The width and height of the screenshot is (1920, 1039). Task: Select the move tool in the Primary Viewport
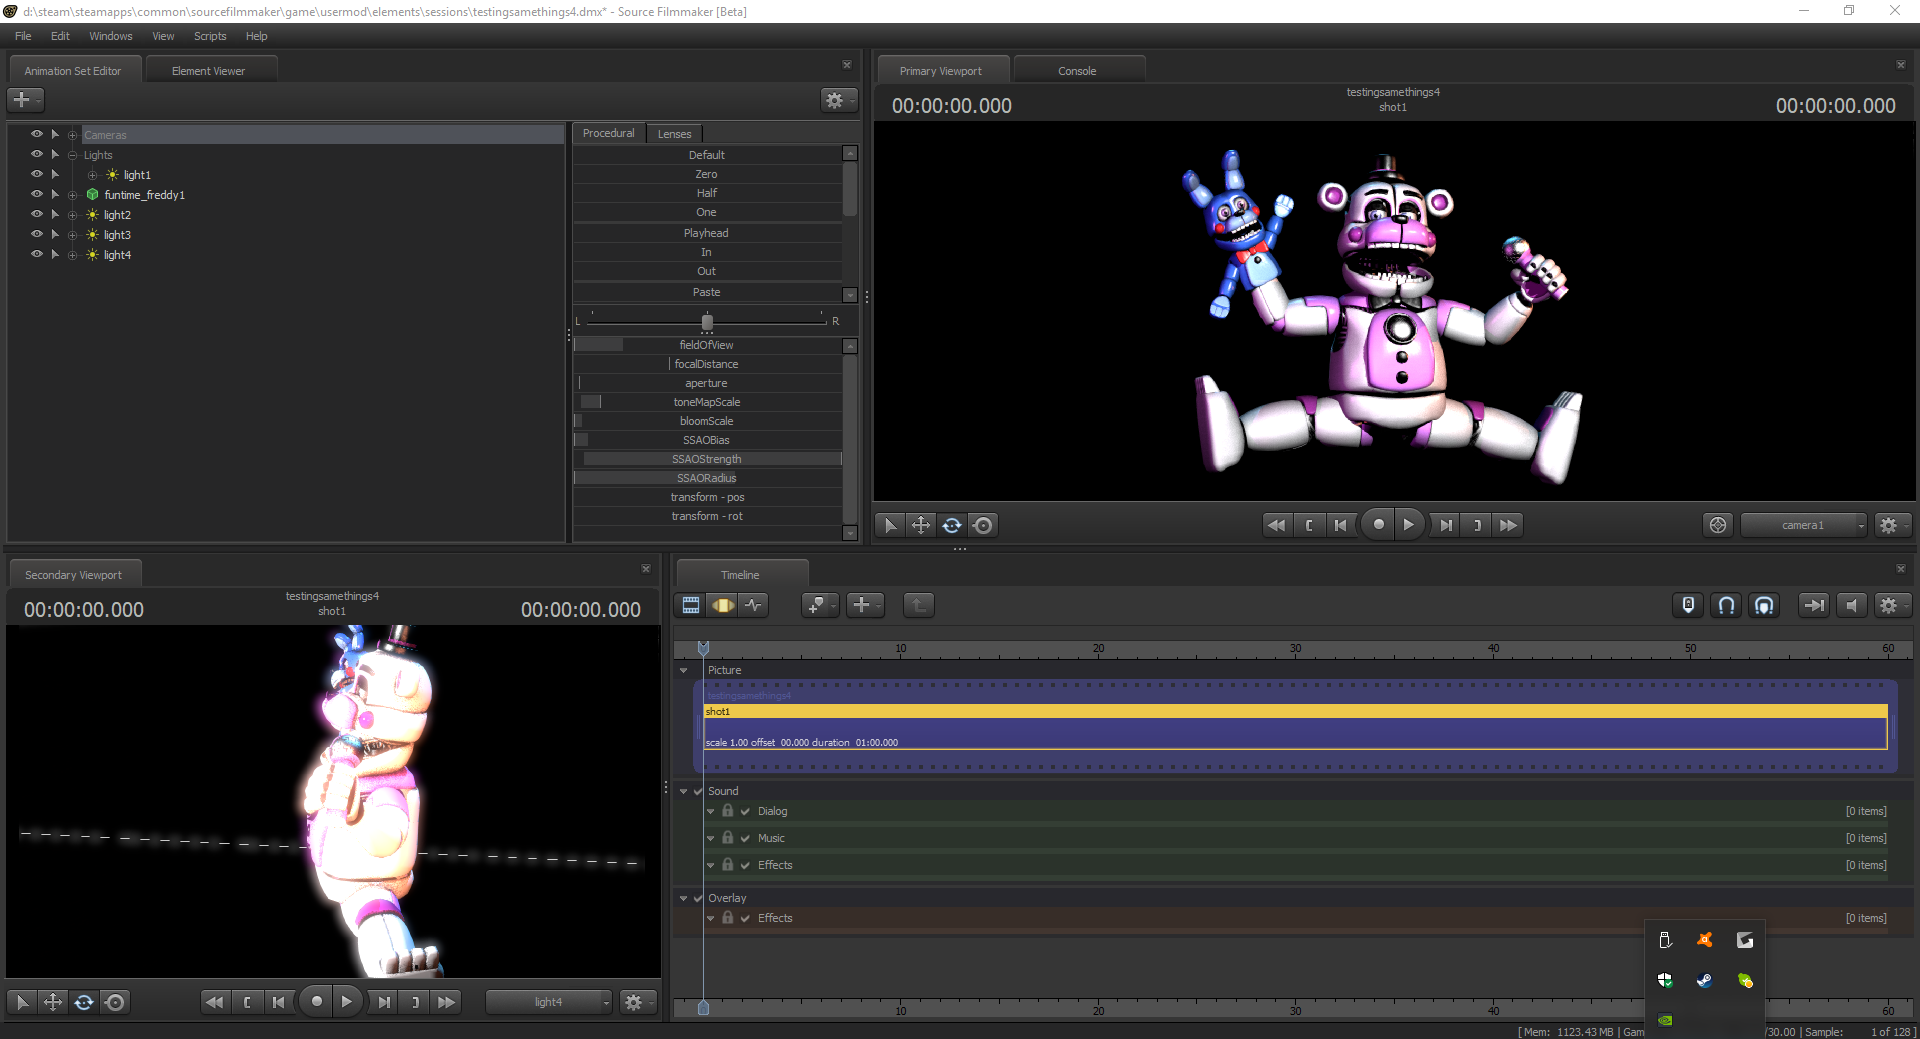coord(921,525)
